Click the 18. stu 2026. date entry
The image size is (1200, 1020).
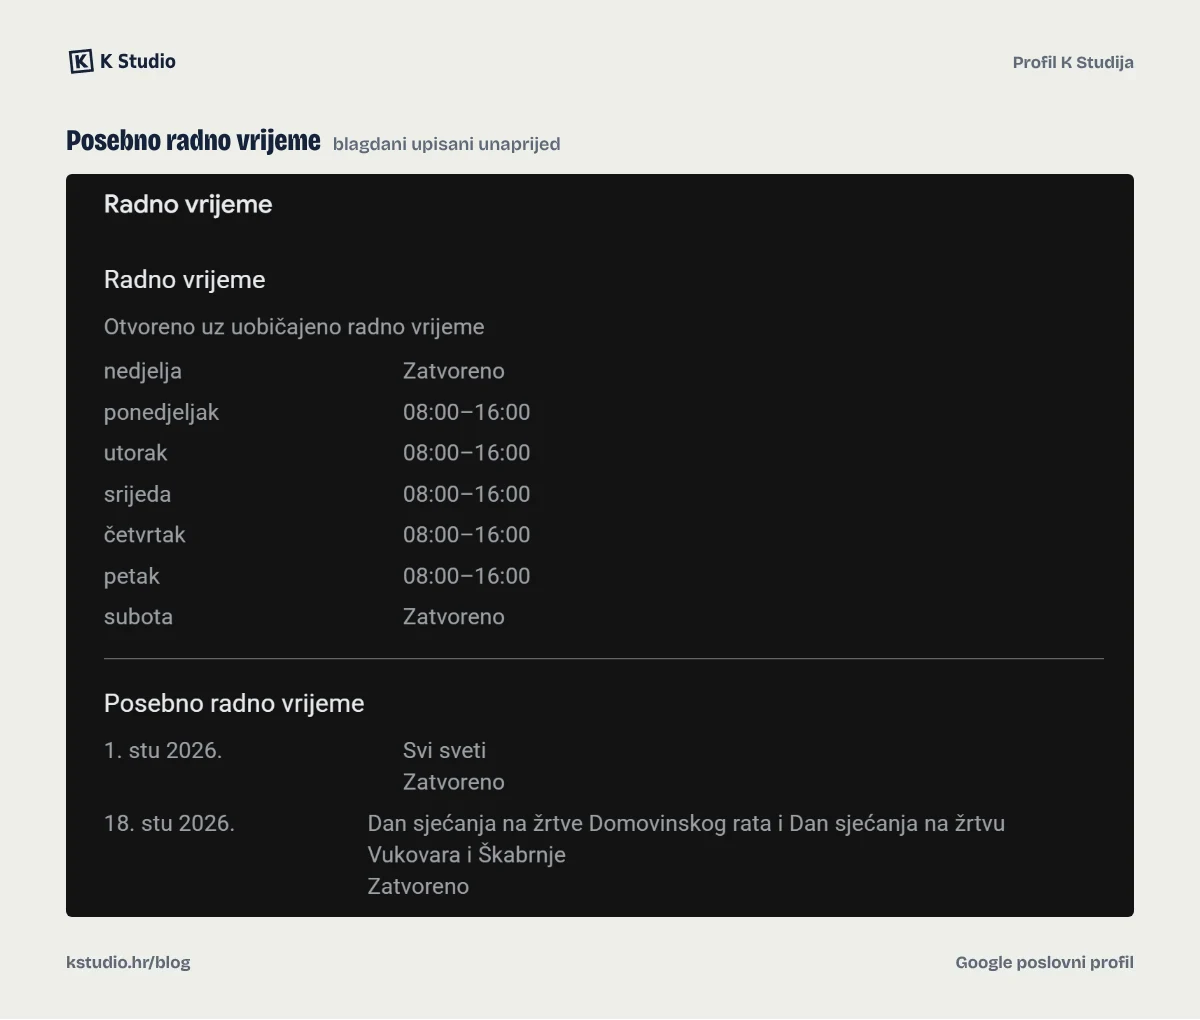click(x=169, y=823)
